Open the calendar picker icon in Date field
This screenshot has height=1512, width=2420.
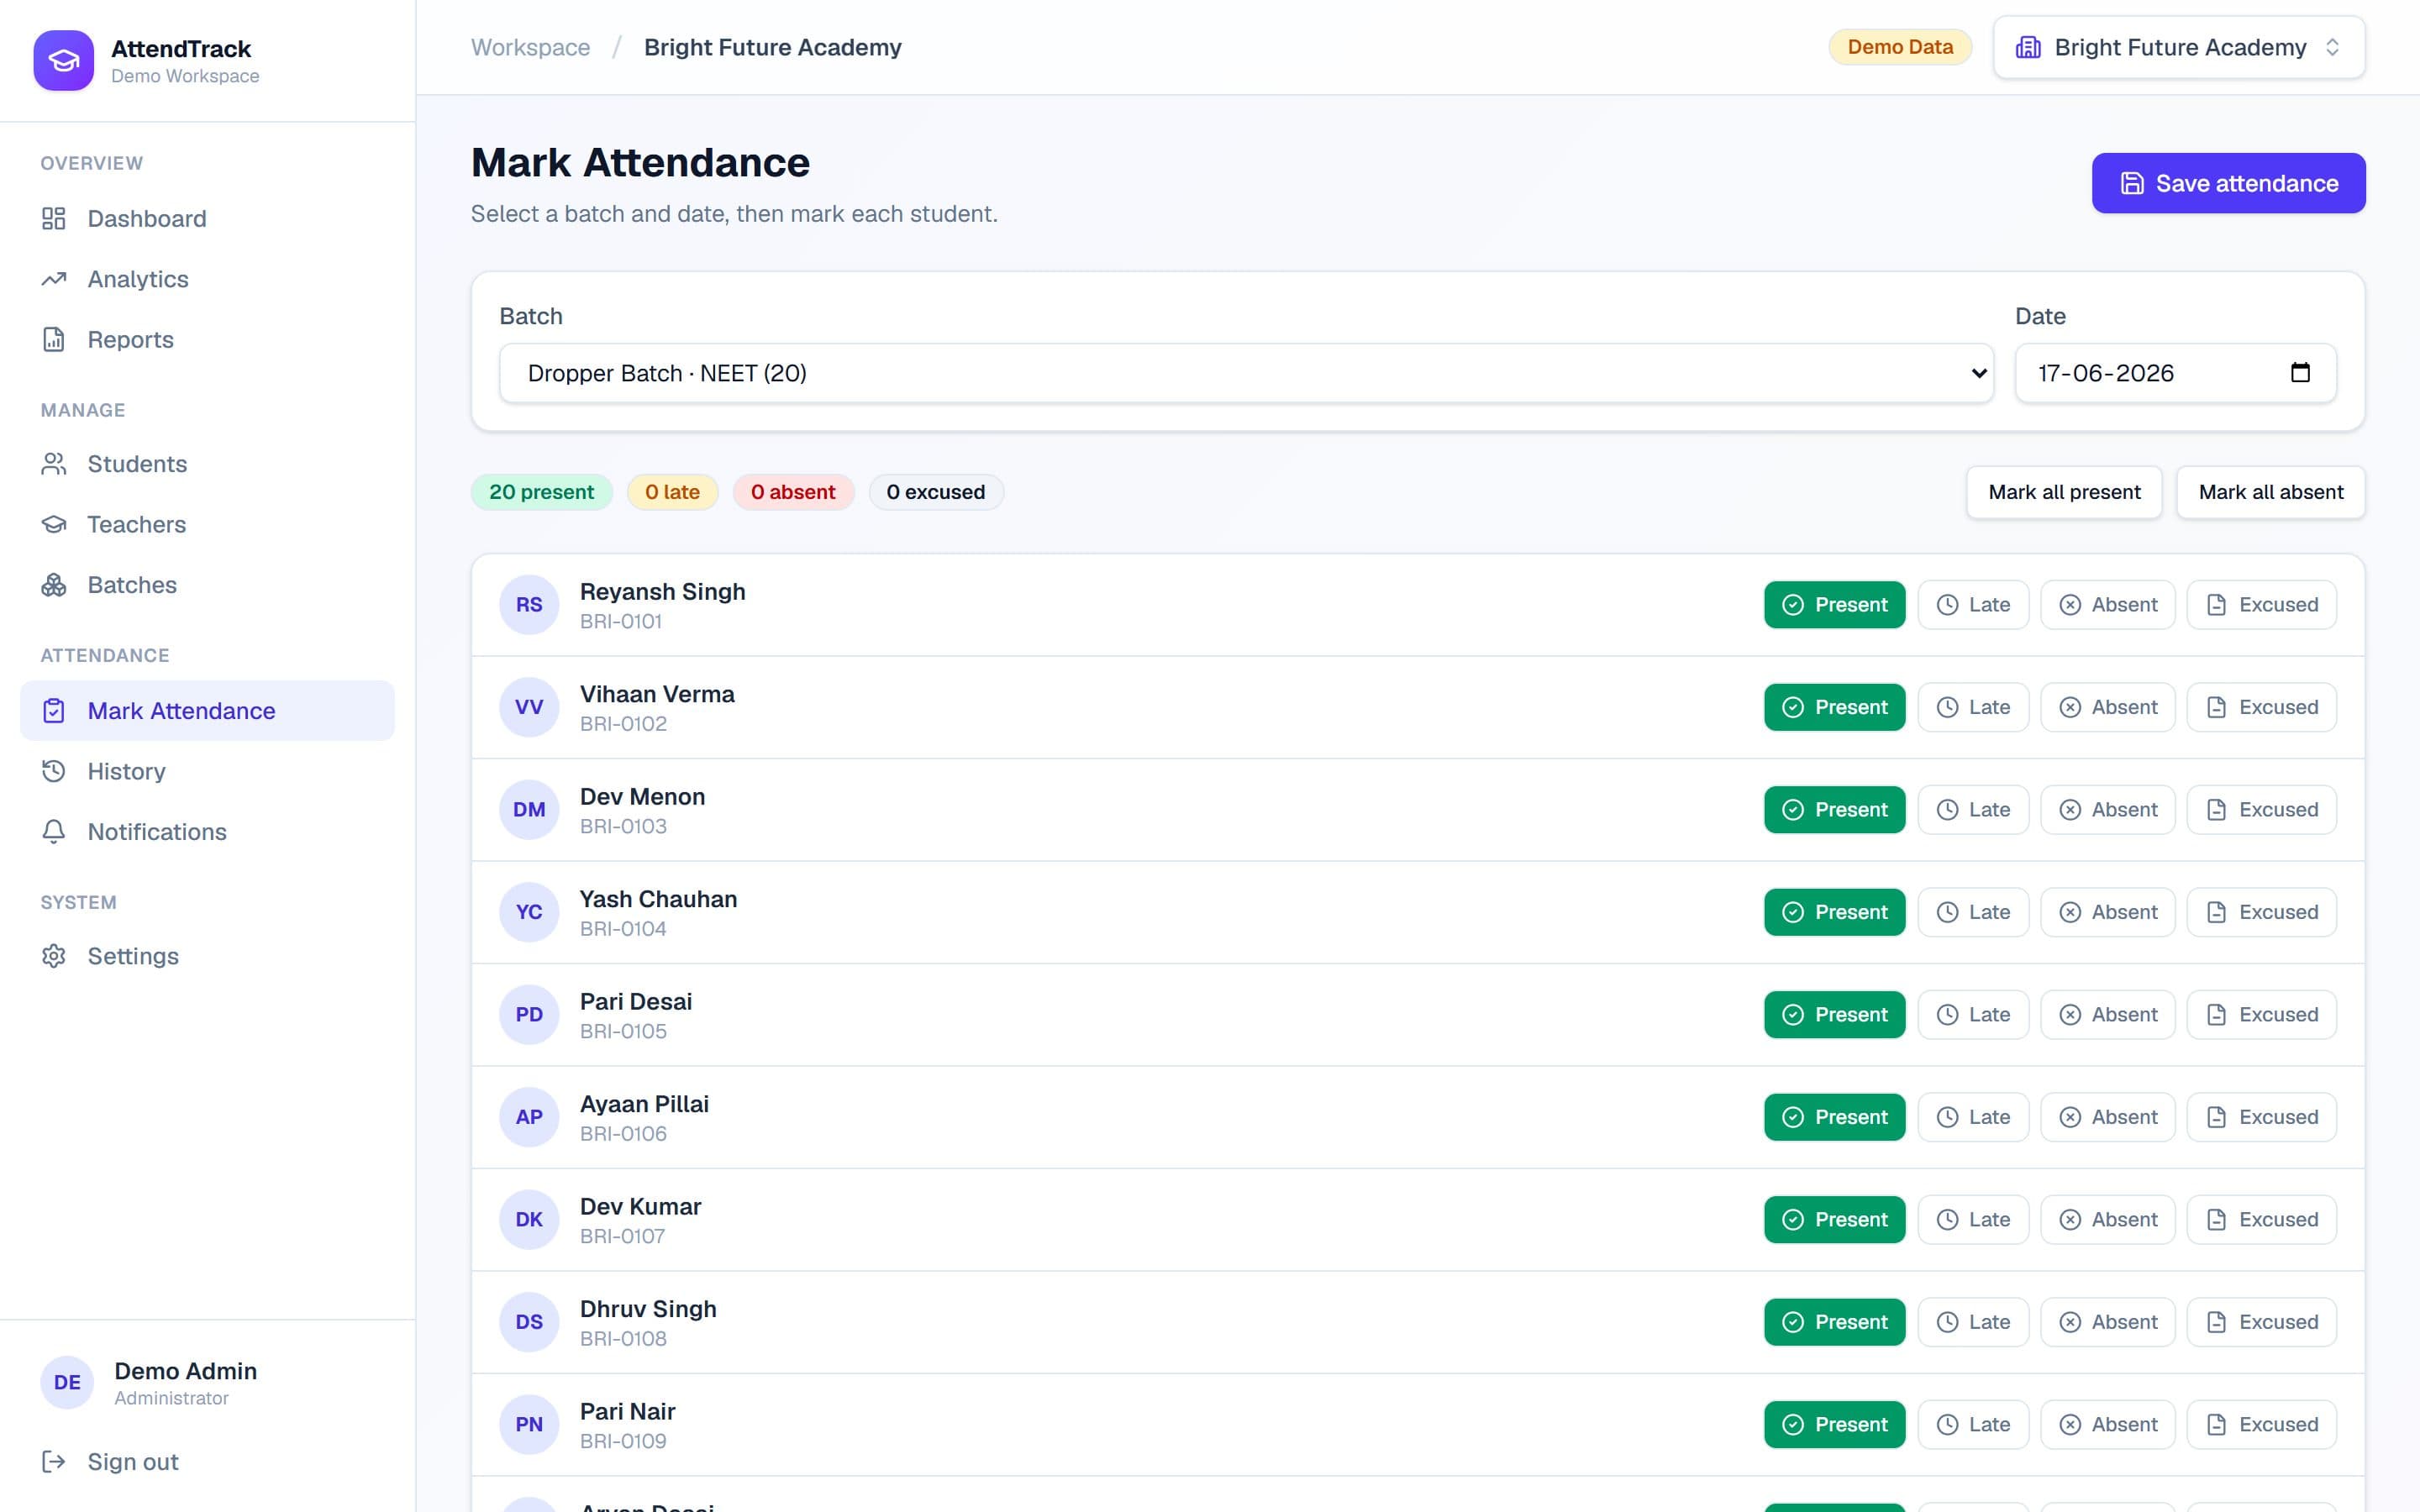click(2300, 373)
